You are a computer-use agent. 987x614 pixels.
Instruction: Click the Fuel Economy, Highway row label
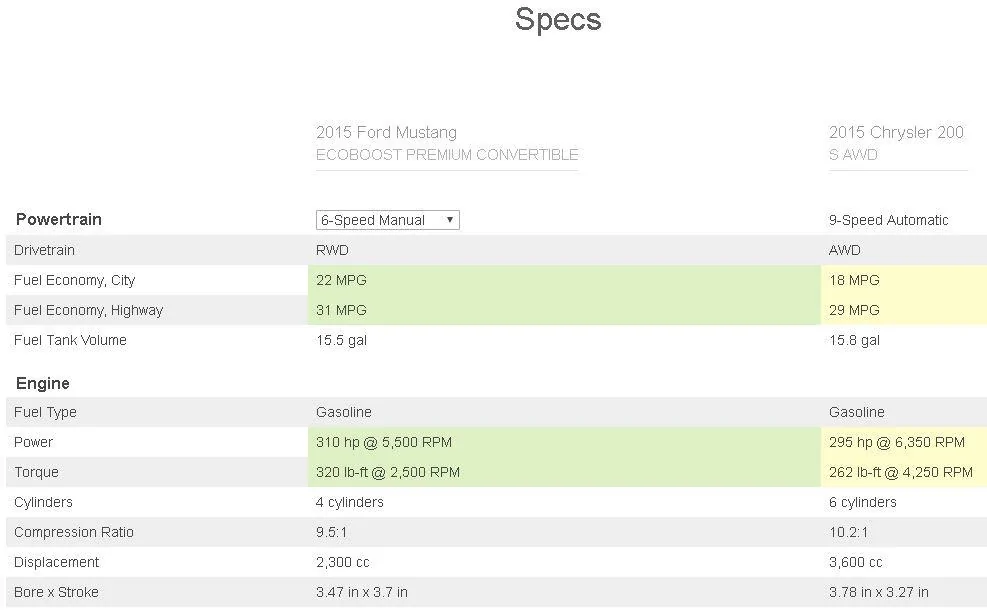coord(88,310)
